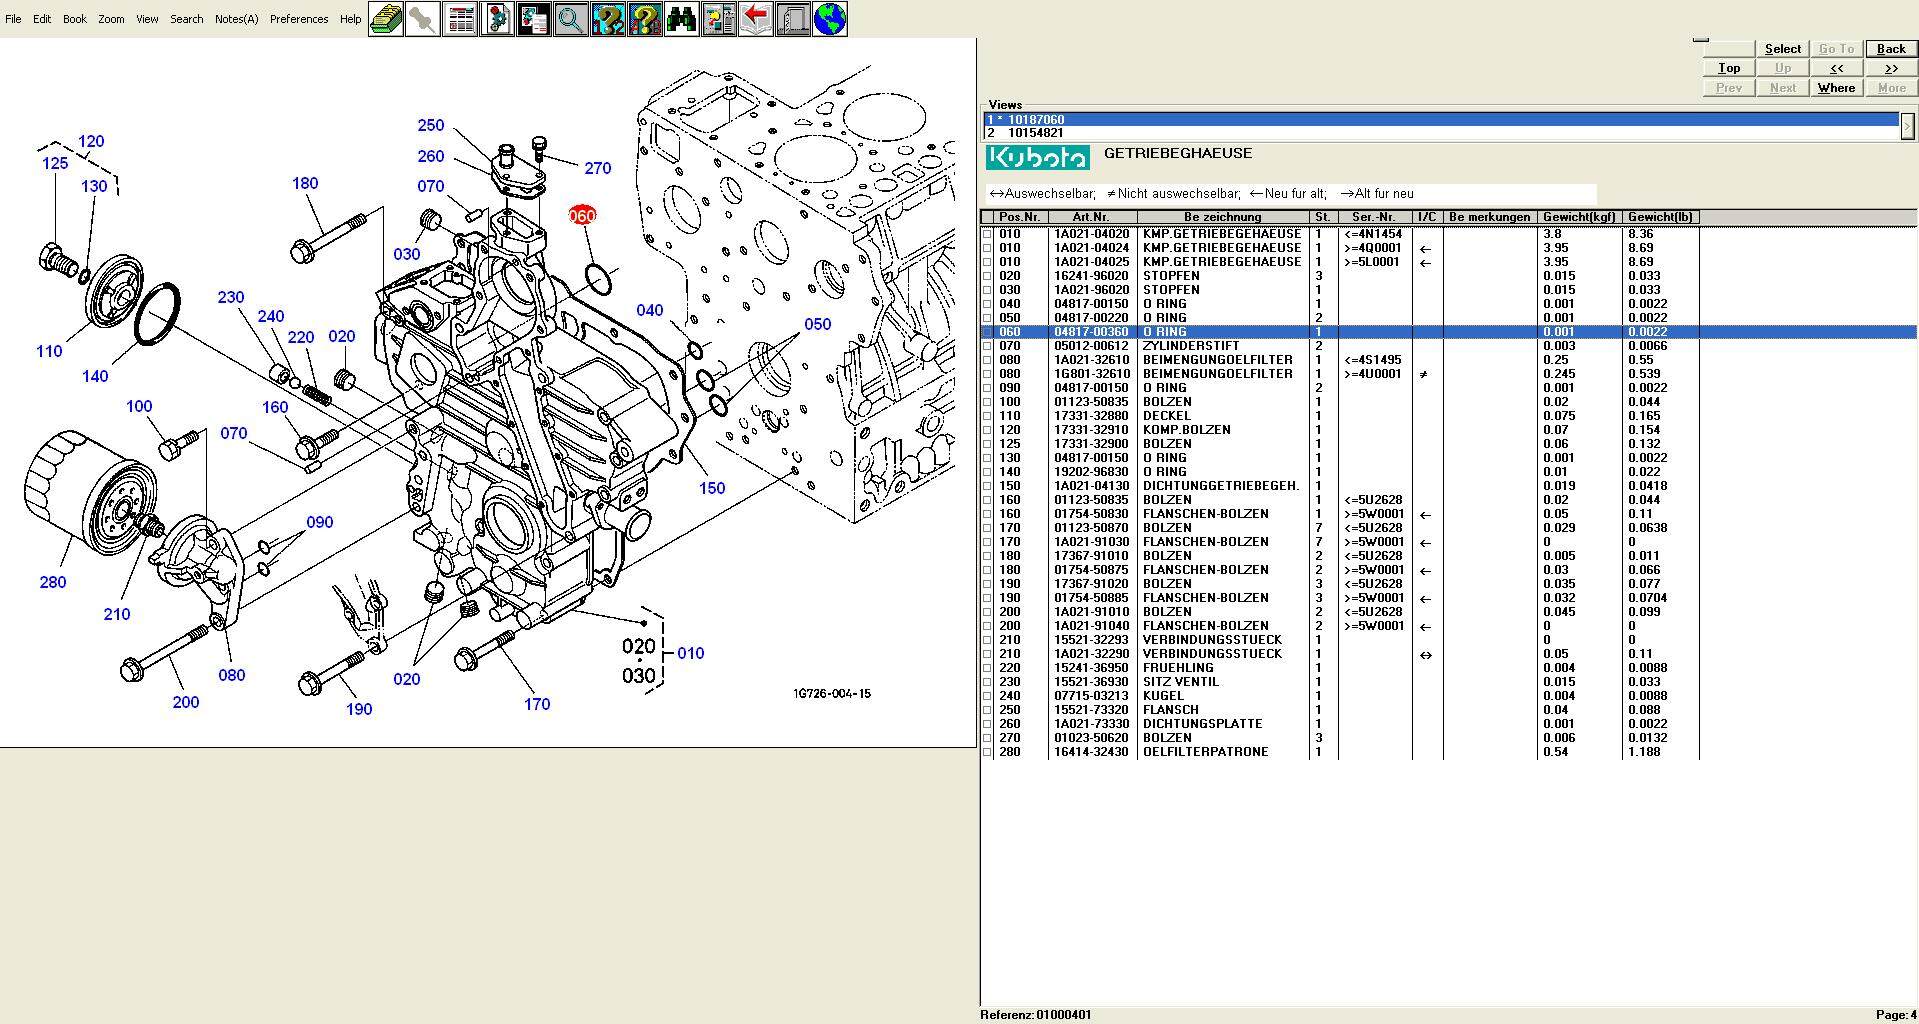The image size is (1919, 1024).
Task: Click the green card file index icon
Action: [386, 19]
